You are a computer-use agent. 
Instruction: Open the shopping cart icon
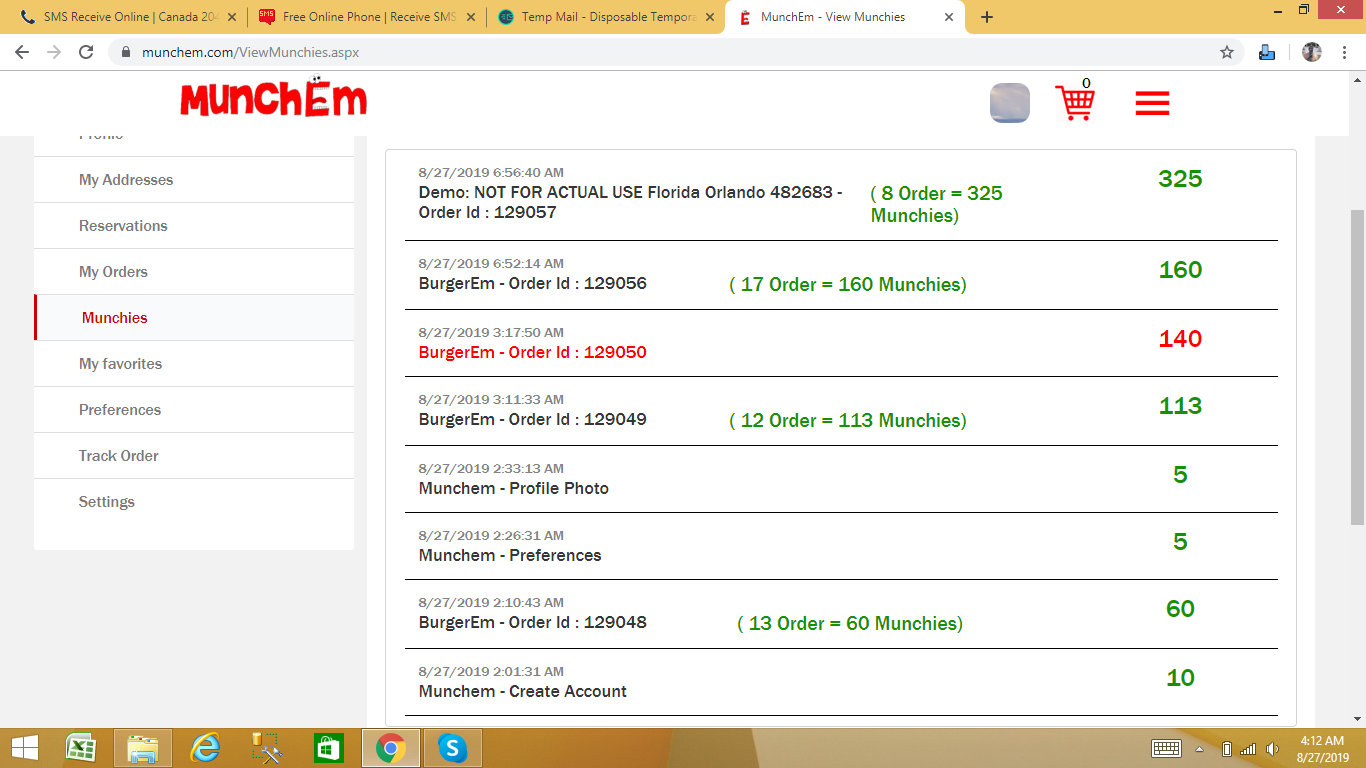click(1075, 103)
